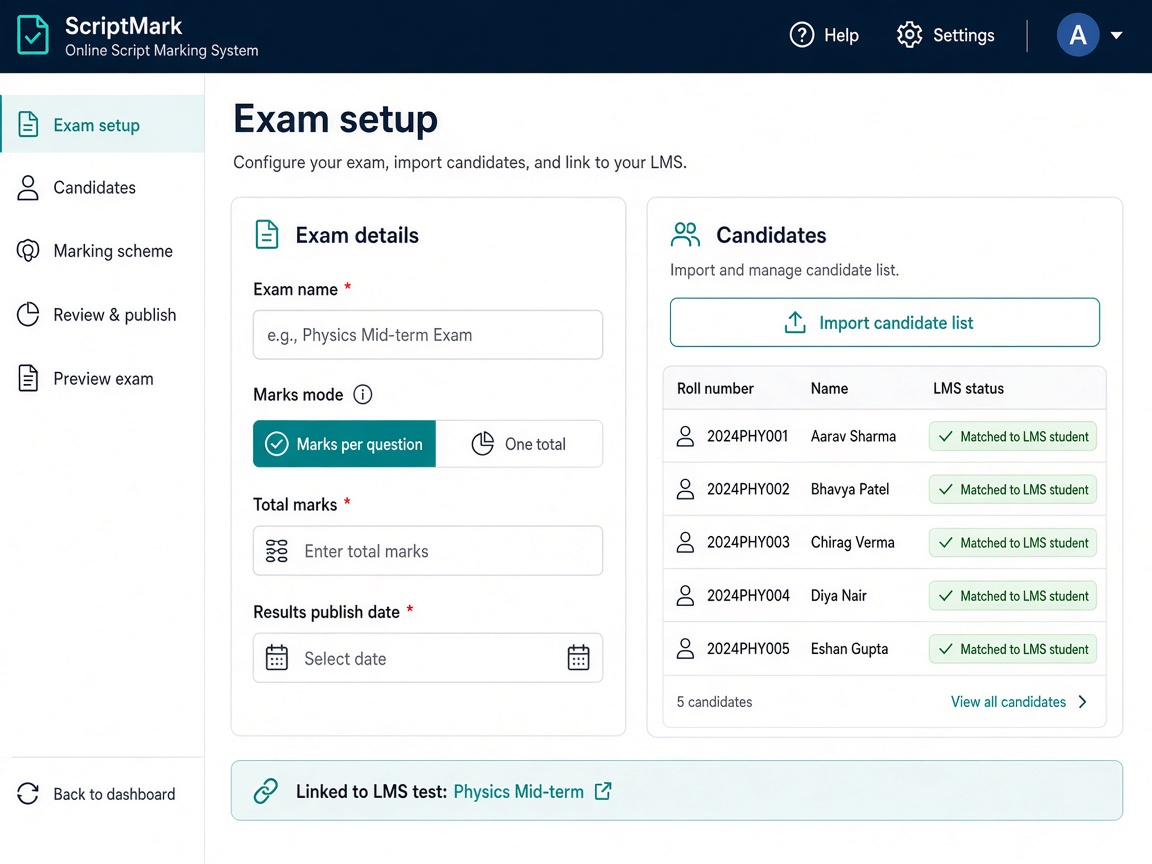Image resolution: width=1152 pixels, height=864 pixels.
Task: Click the pie chart icon in One total
Action: pos(483,444)
